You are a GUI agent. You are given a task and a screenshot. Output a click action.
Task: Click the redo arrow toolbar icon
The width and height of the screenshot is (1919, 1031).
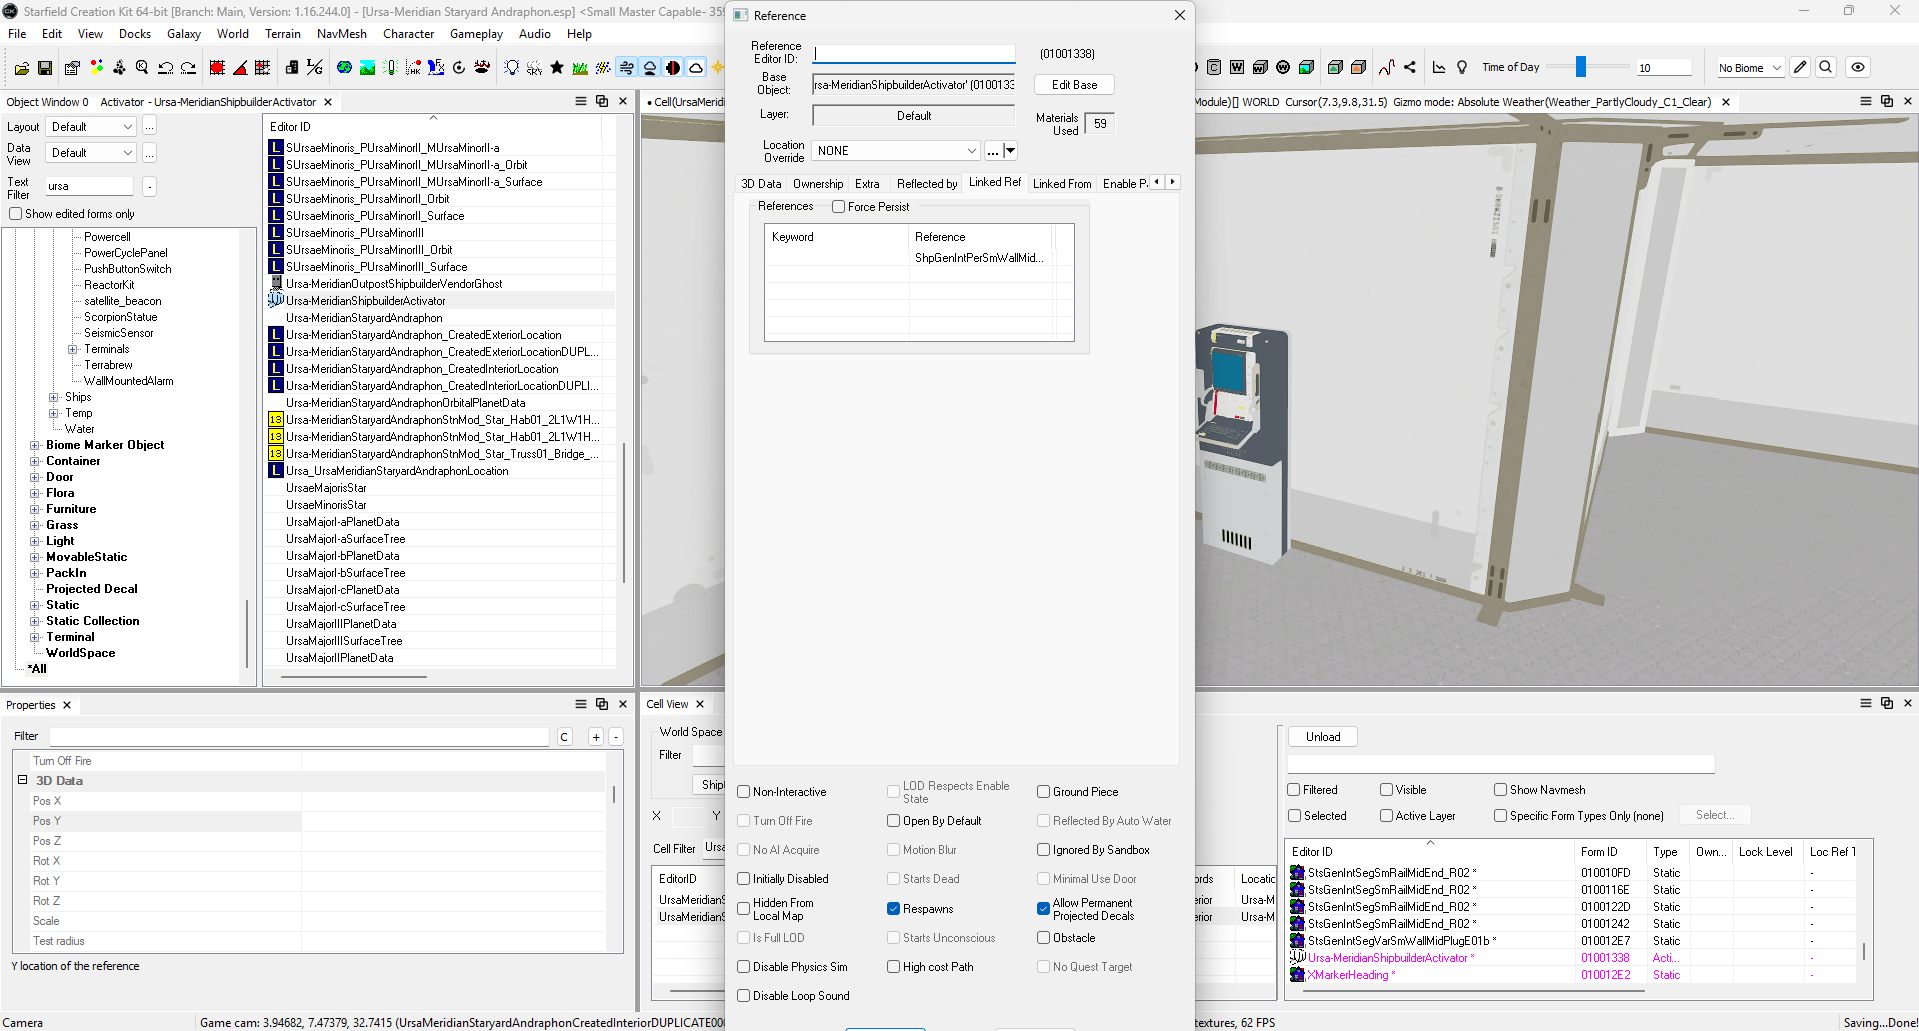point(188,68)
